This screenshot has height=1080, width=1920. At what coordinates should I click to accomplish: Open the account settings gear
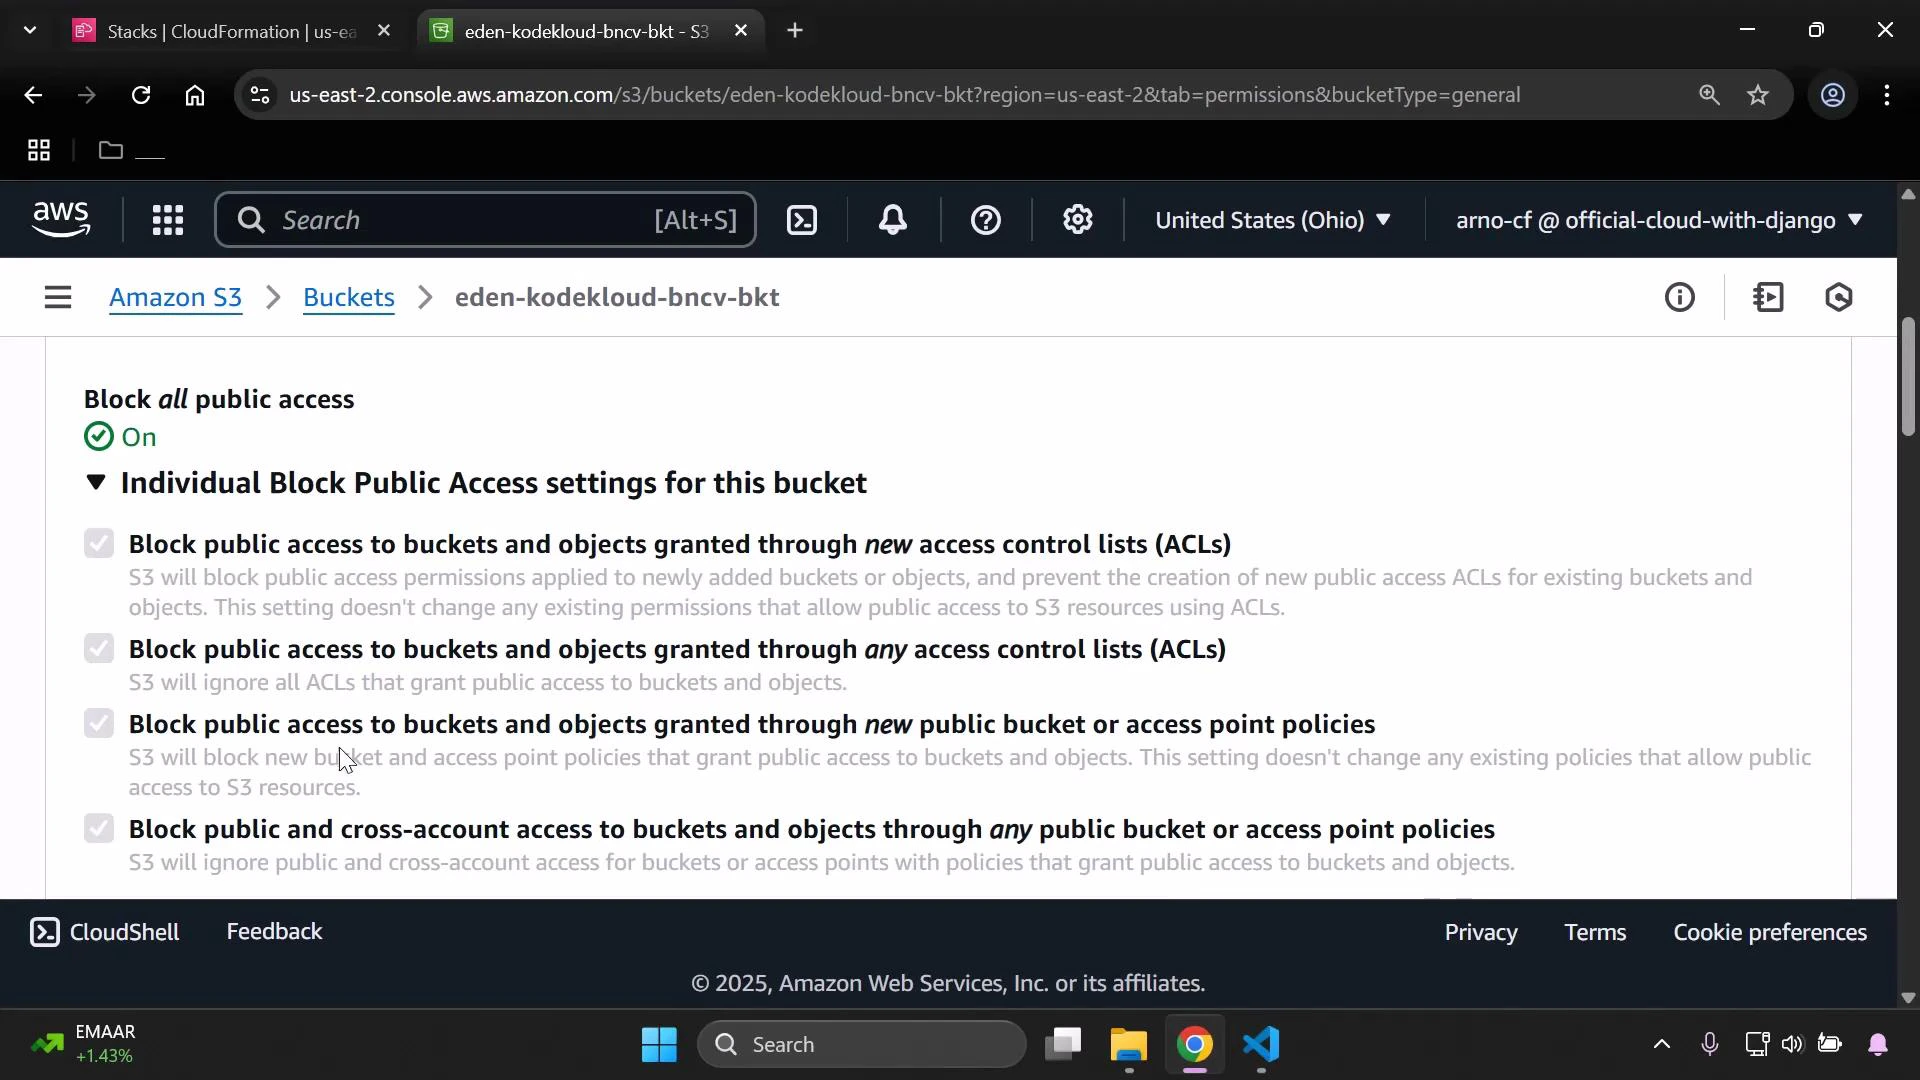pyautogui.click(x=1077, y=219)
